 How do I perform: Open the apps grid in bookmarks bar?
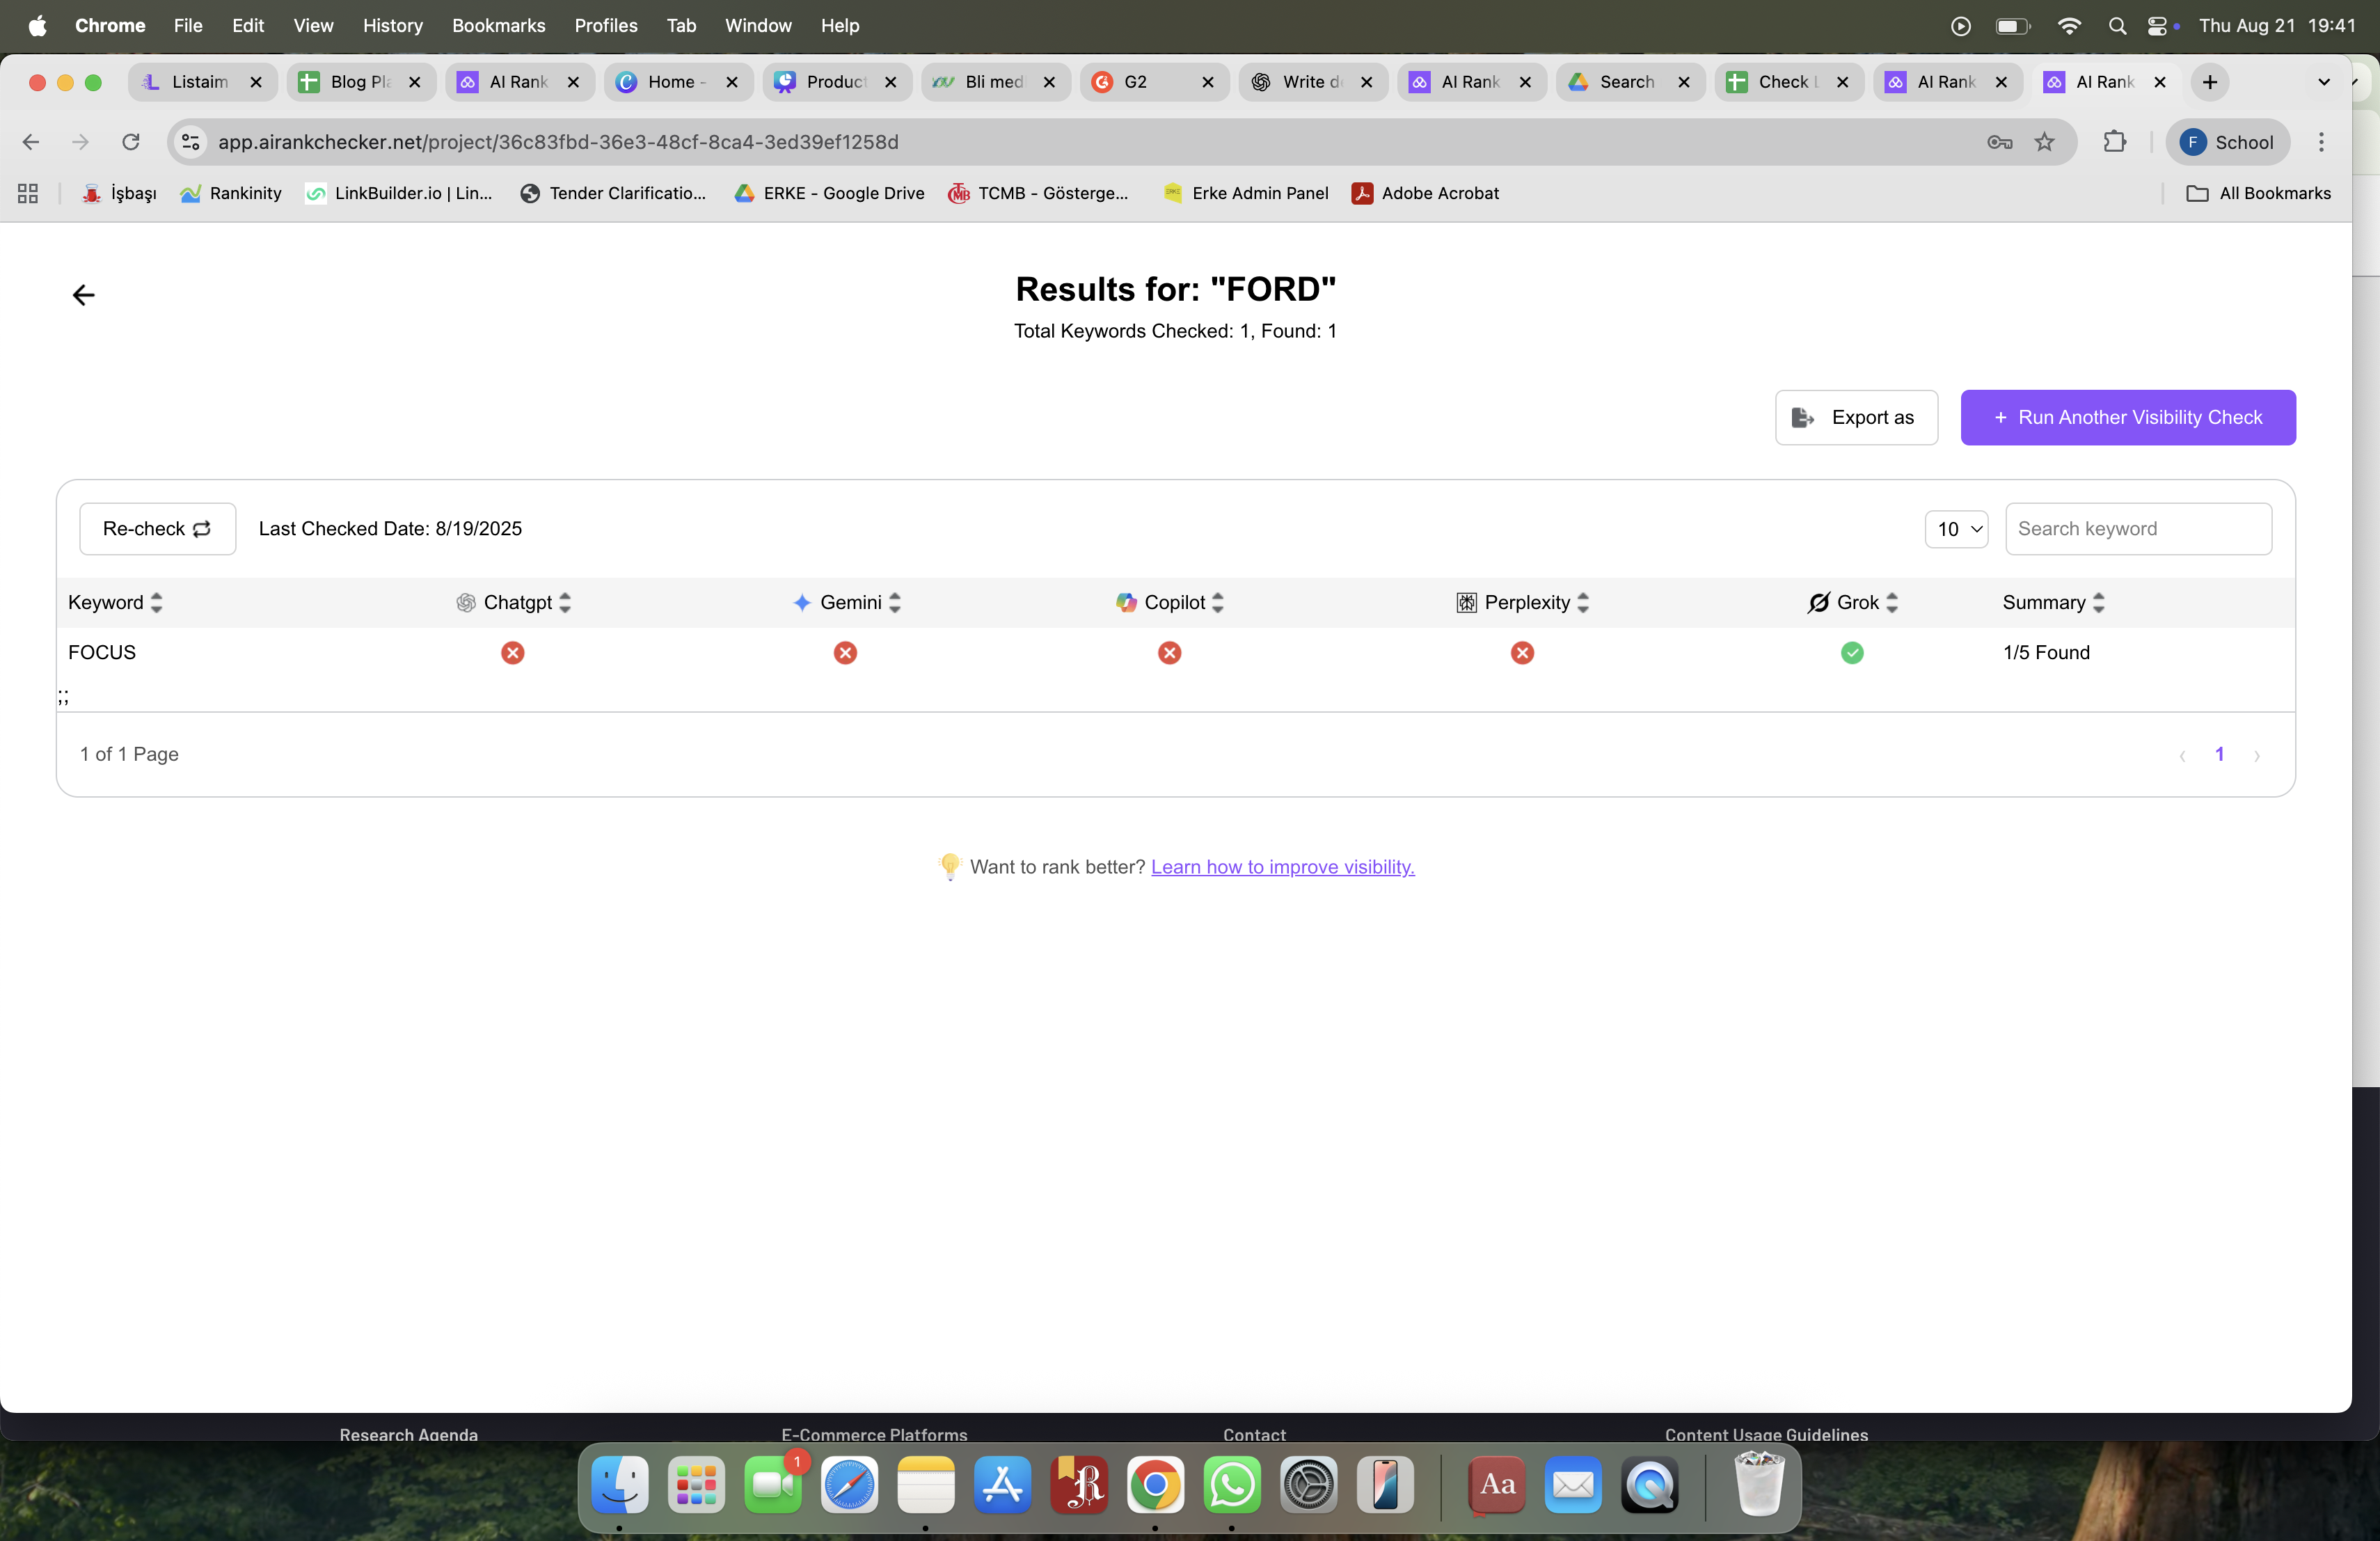(28, 193)
